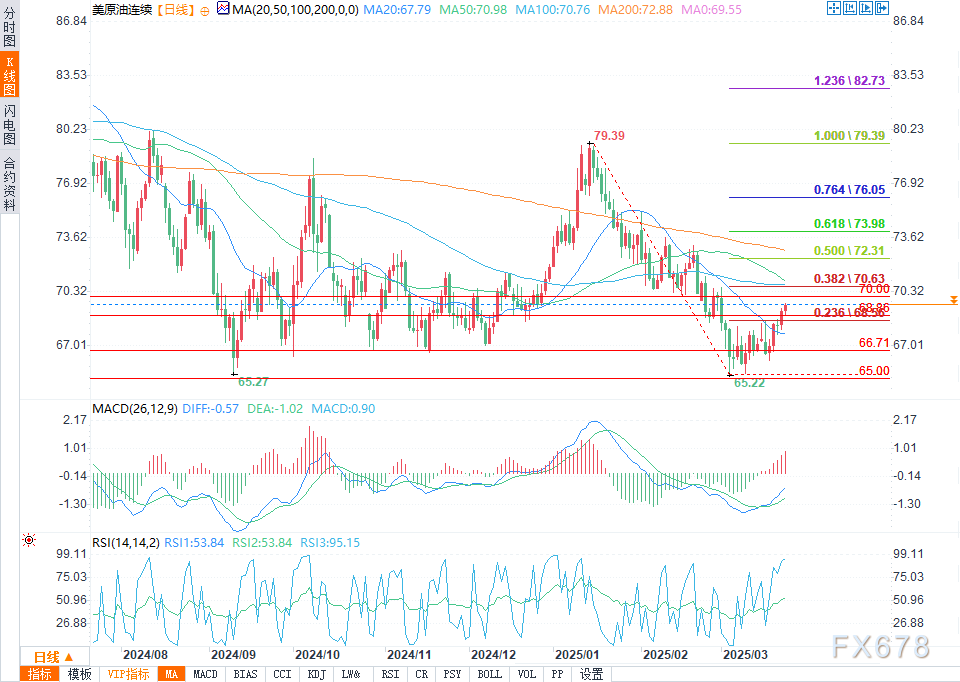Click the 0.618 Fibonacci level line label
The height and width of the screenshot is (682, 960).
[850, 223]
